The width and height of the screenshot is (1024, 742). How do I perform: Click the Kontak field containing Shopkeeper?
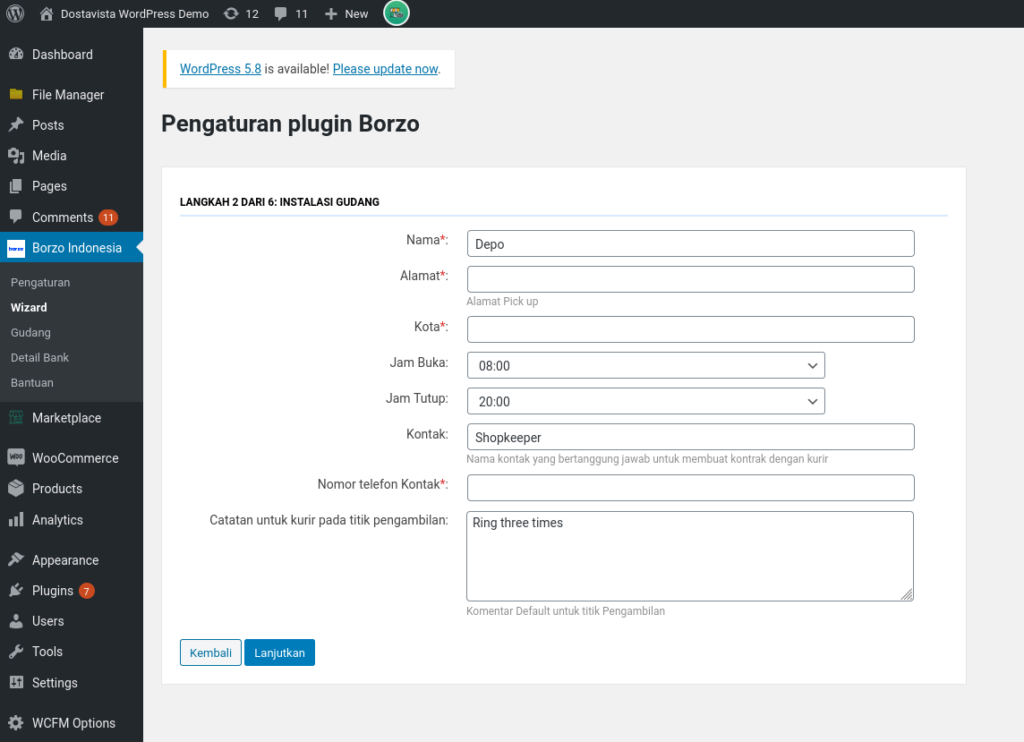click(690, 437)
